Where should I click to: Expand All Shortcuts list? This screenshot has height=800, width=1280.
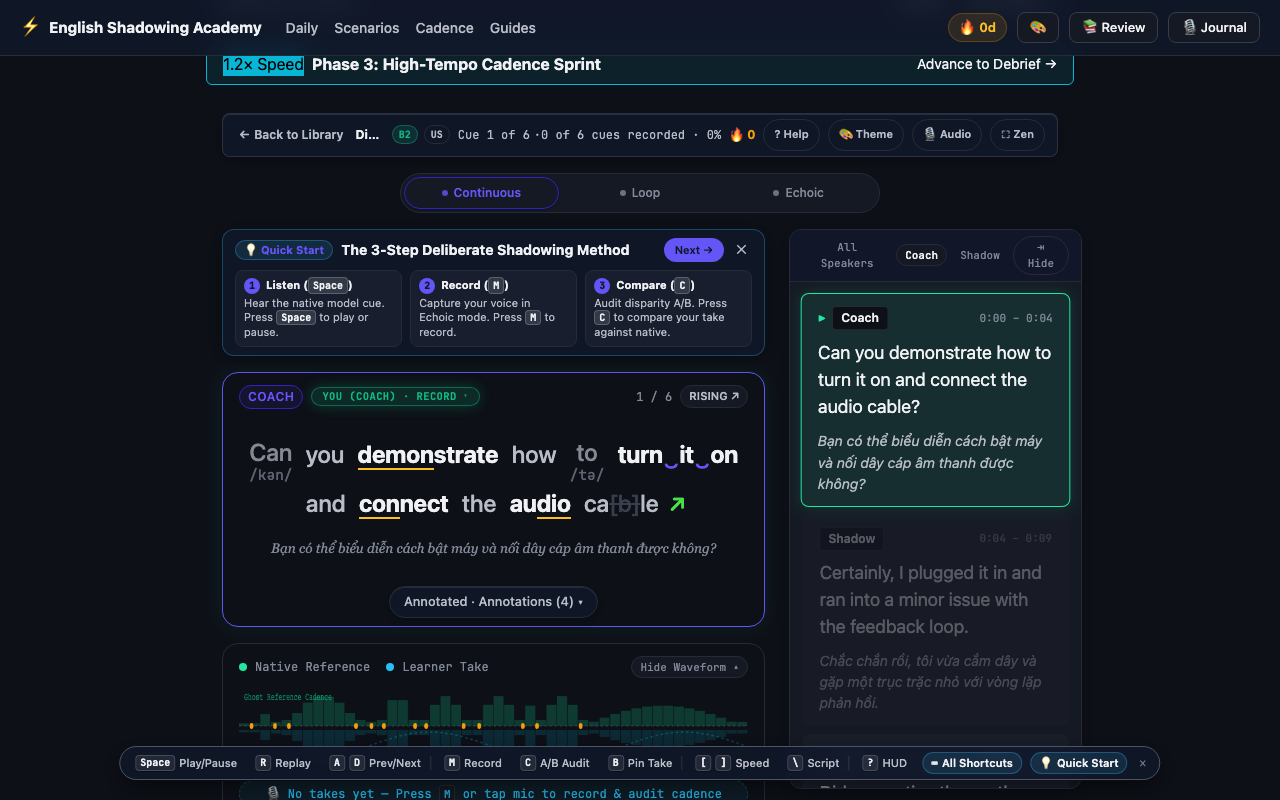coord(972,763)
